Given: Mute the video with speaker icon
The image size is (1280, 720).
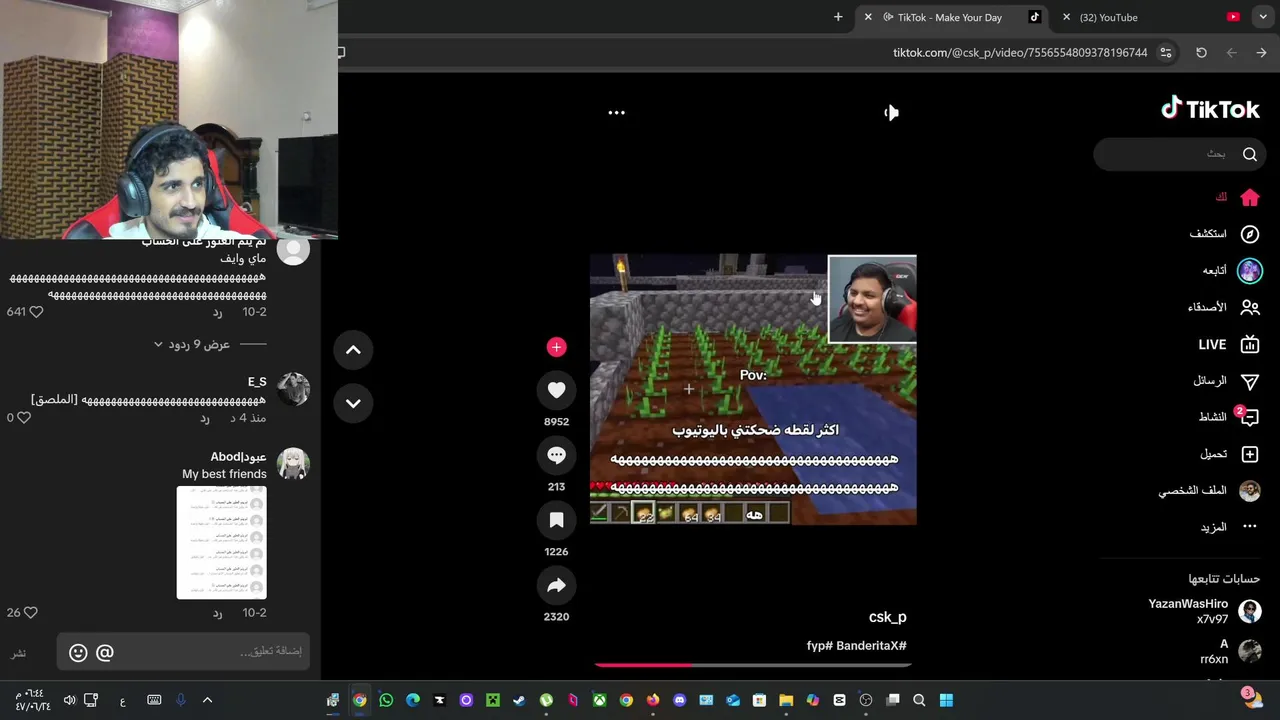Looking at the screenshot, I should [x=892, y=113].
